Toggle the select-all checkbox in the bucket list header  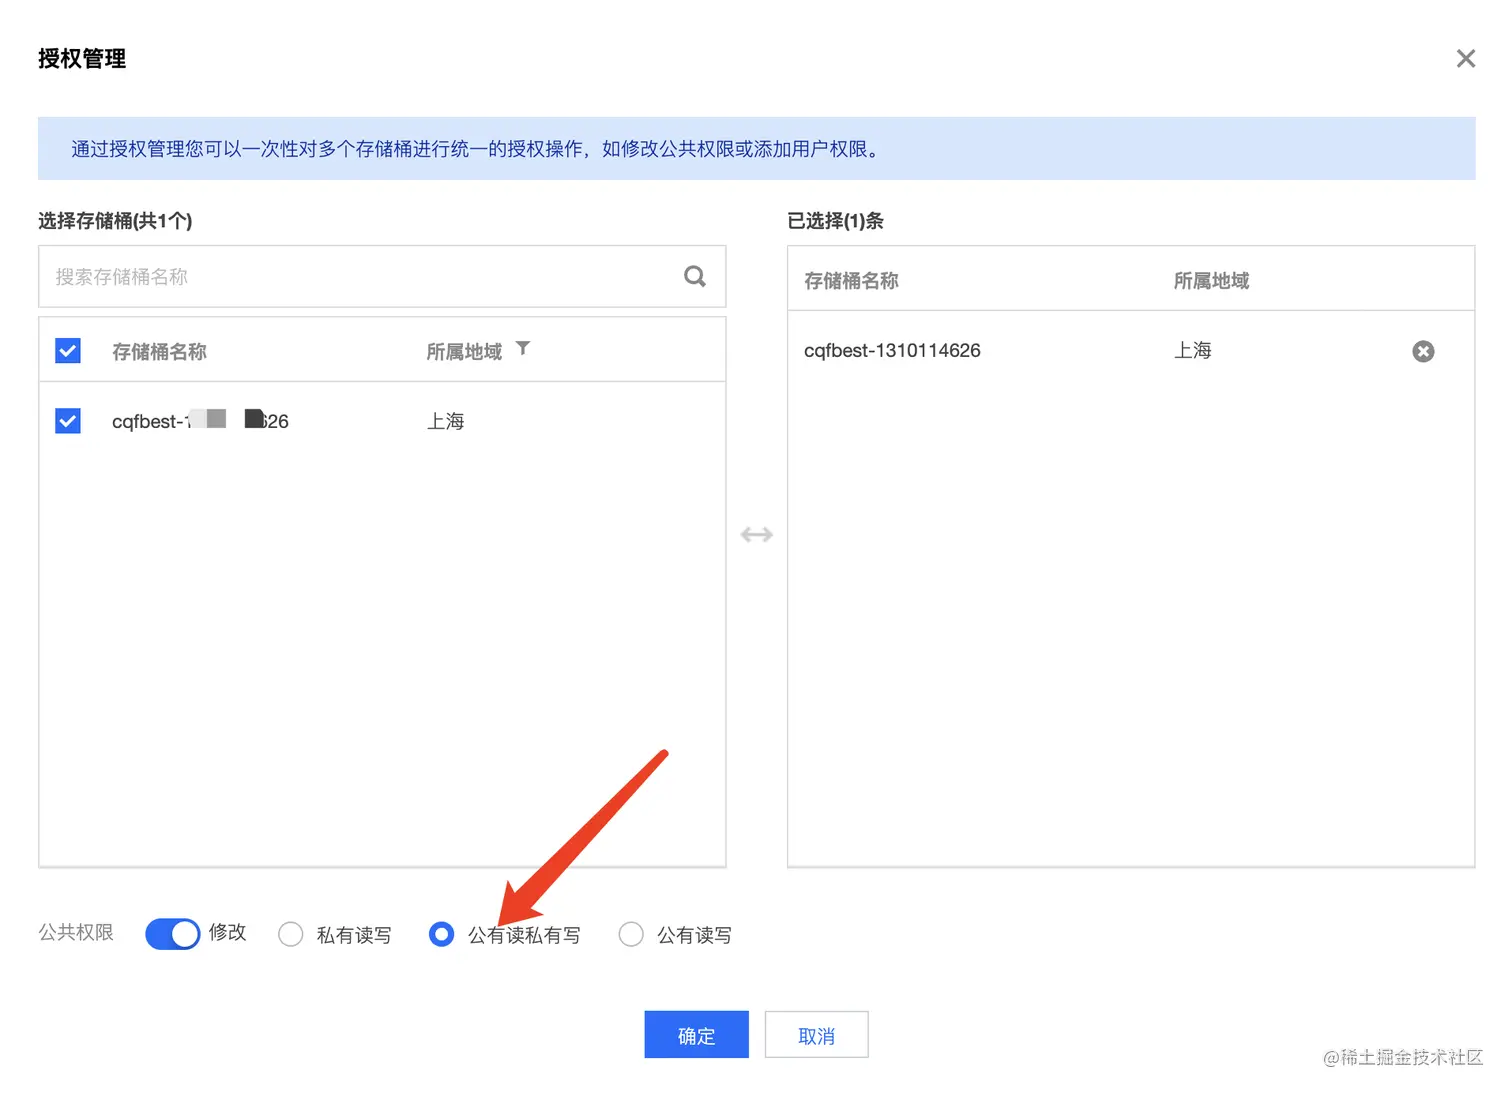pyautogui.click(x=68, y=351)
